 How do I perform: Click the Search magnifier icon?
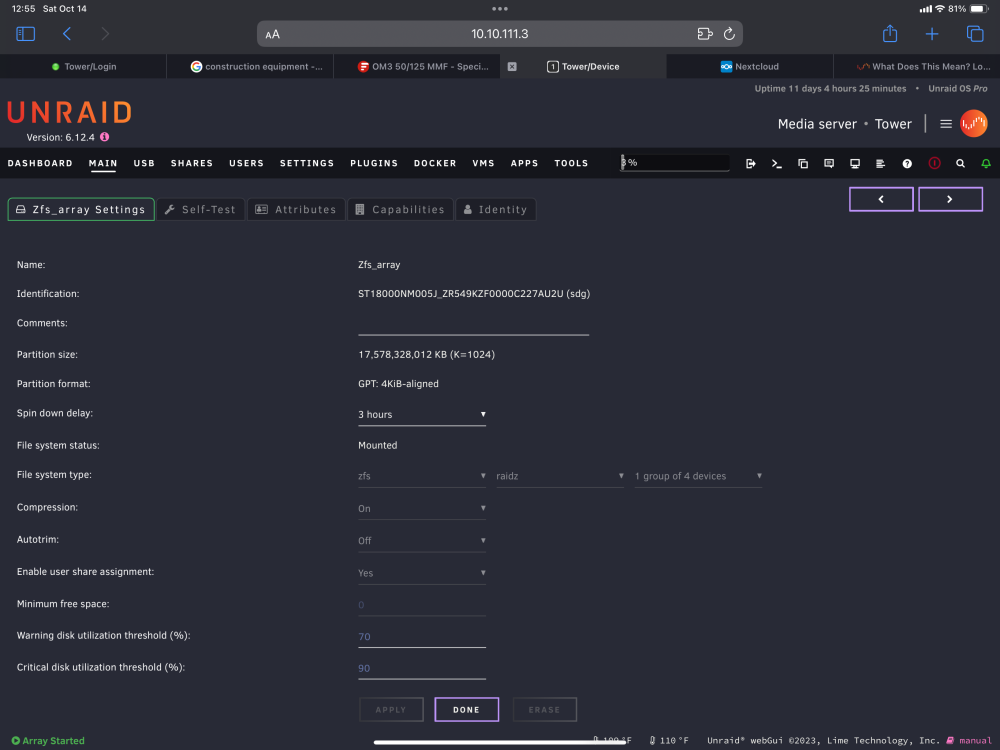pos(960,164)
